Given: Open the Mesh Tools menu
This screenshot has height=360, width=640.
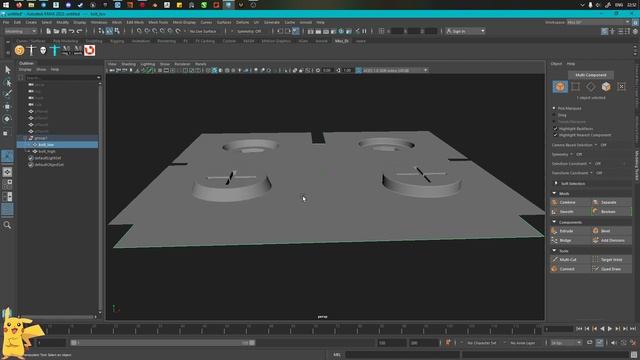Looking at the screenshot, I should tap(158, 22).
